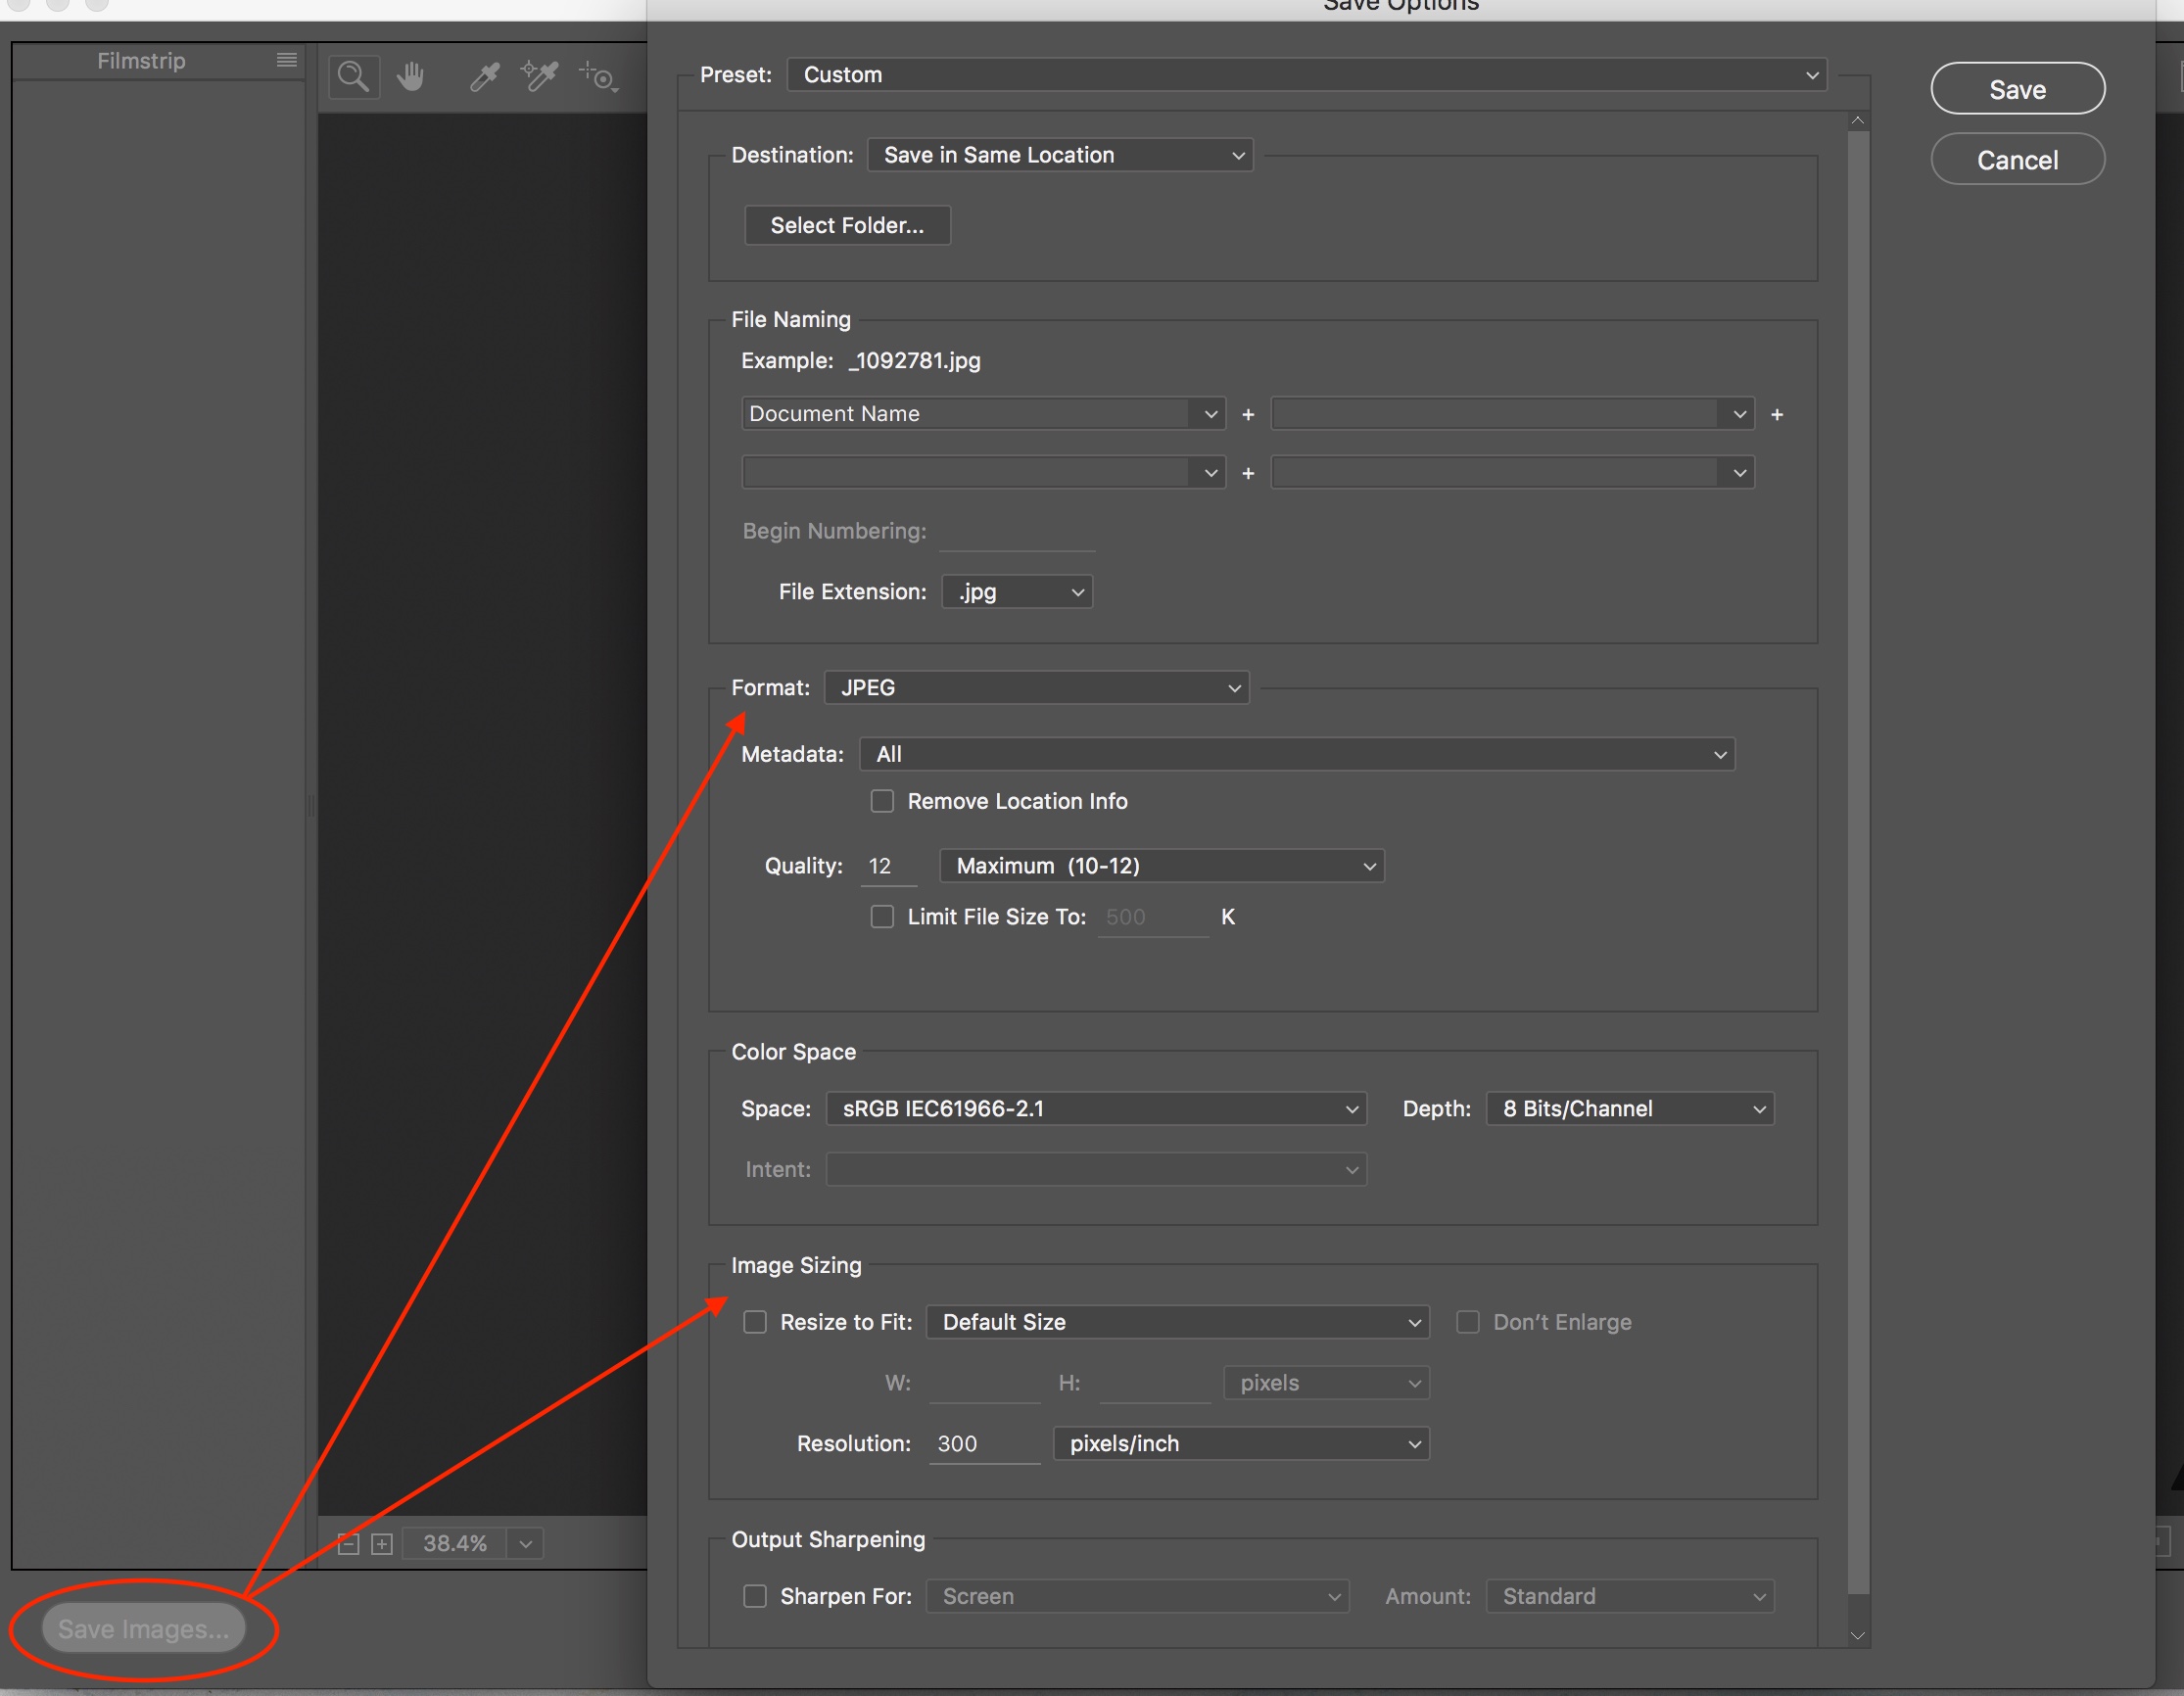2184x1696 pixels.
Task: Edit the Resolution value field
Action: pyautogui.click(x=984, y=1443)
